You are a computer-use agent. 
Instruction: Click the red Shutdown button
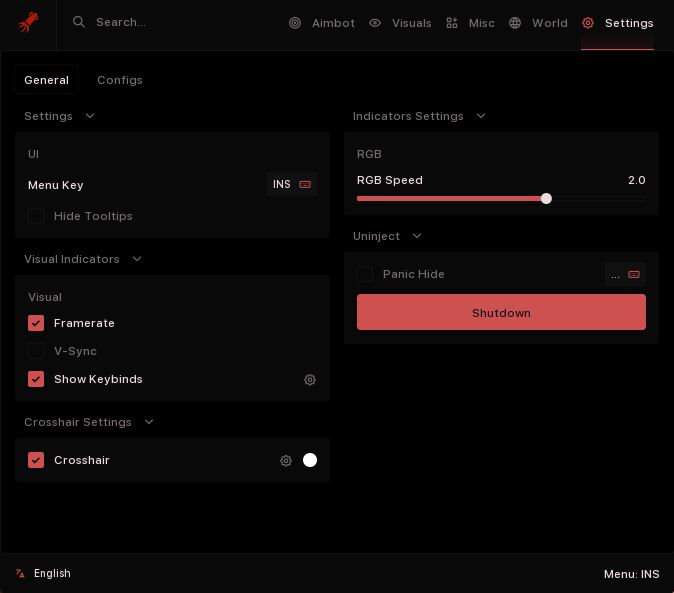point(501,312)
